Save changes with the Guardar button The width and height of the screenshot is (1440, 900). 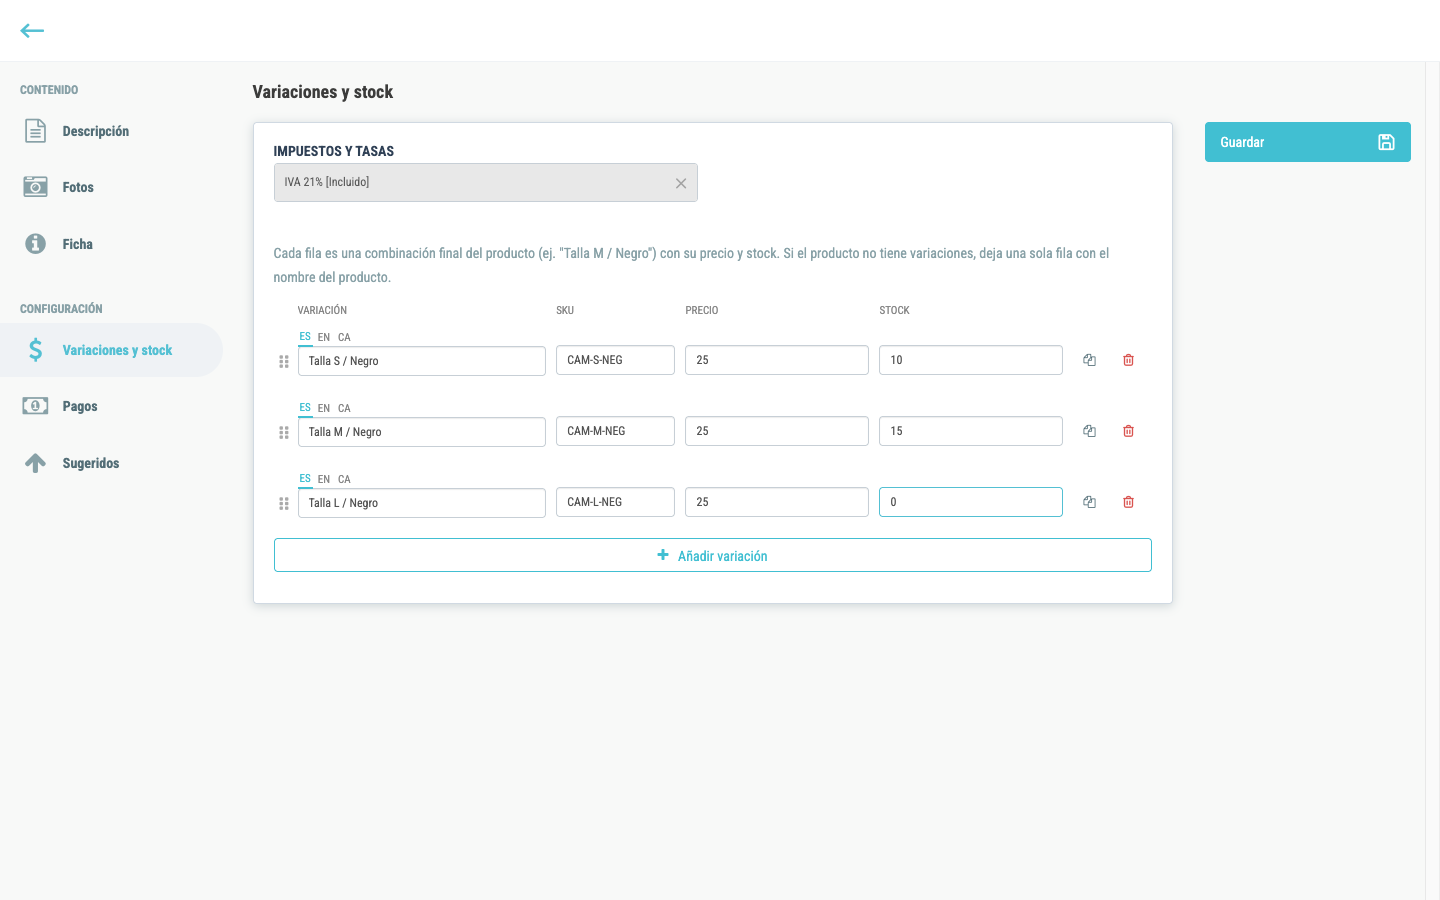click(1308, 142)
